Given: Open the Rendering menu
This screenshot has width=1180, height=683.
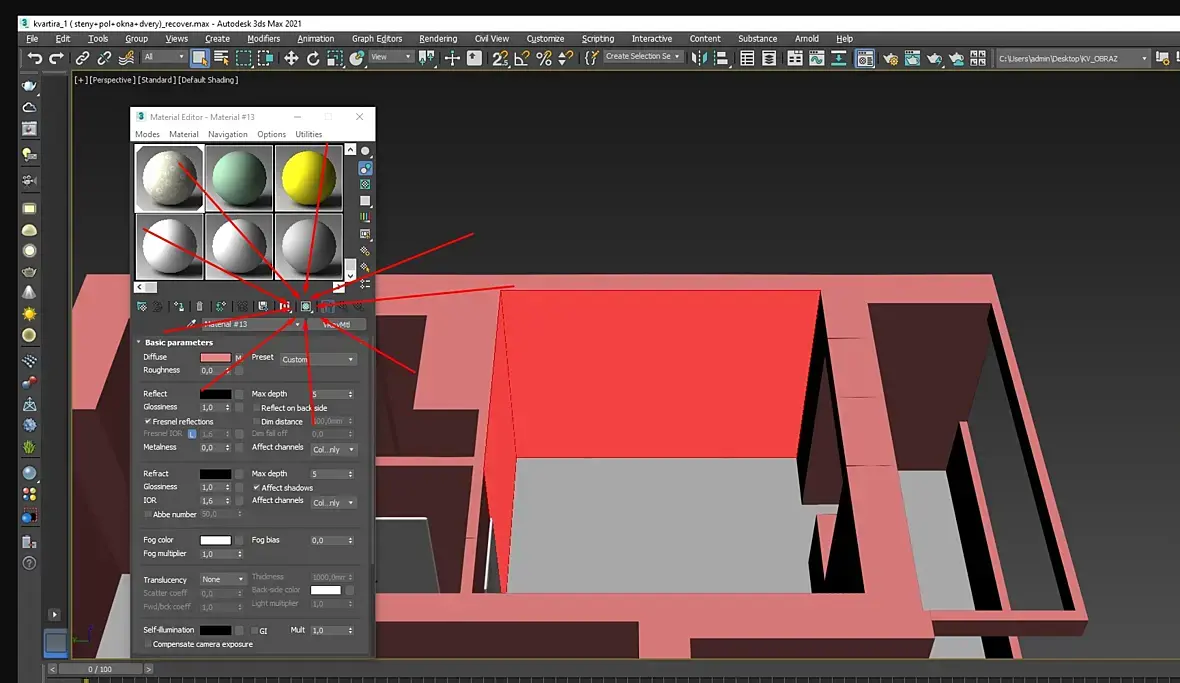Looking at the screenshot, I should pyautogui.click(x=437, y=39).
